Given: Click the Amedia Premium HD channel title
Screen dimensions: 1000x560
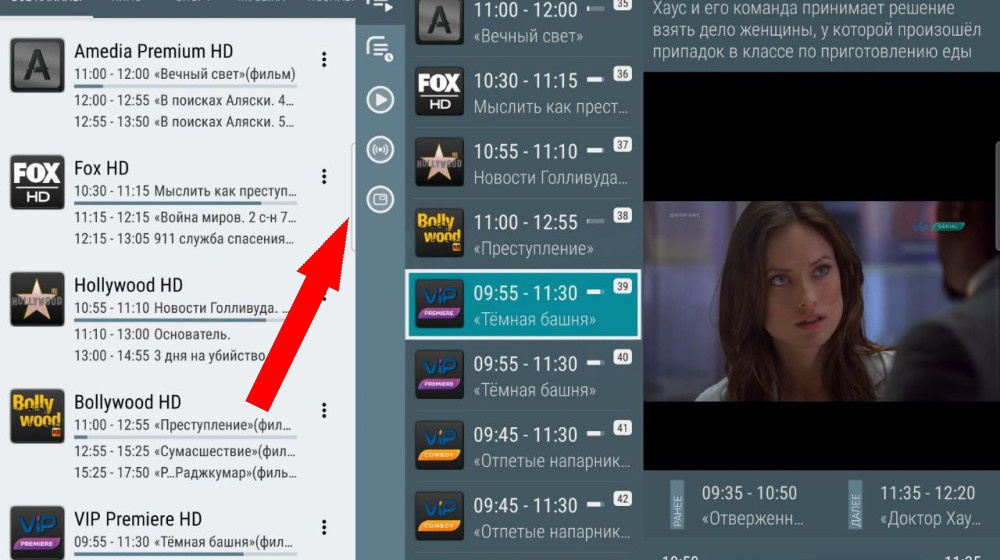Looking at the screenshot, I should (x=154, y=51).
